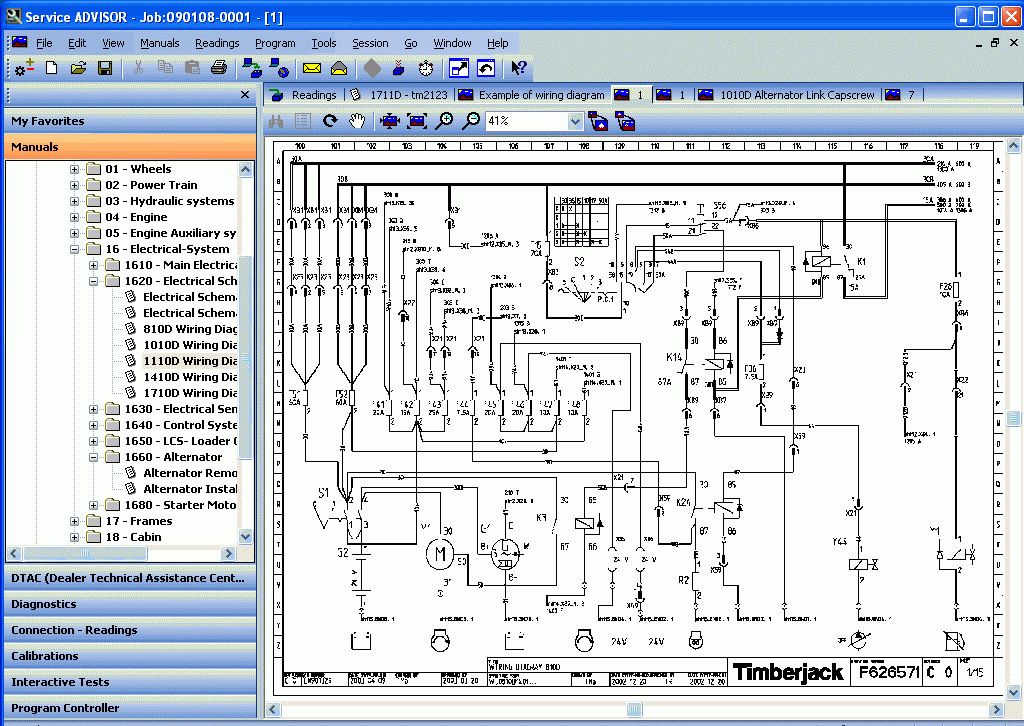Open the Connection - Readings panel
Screen dimensions: 1024x726
(x=130, y=631)
